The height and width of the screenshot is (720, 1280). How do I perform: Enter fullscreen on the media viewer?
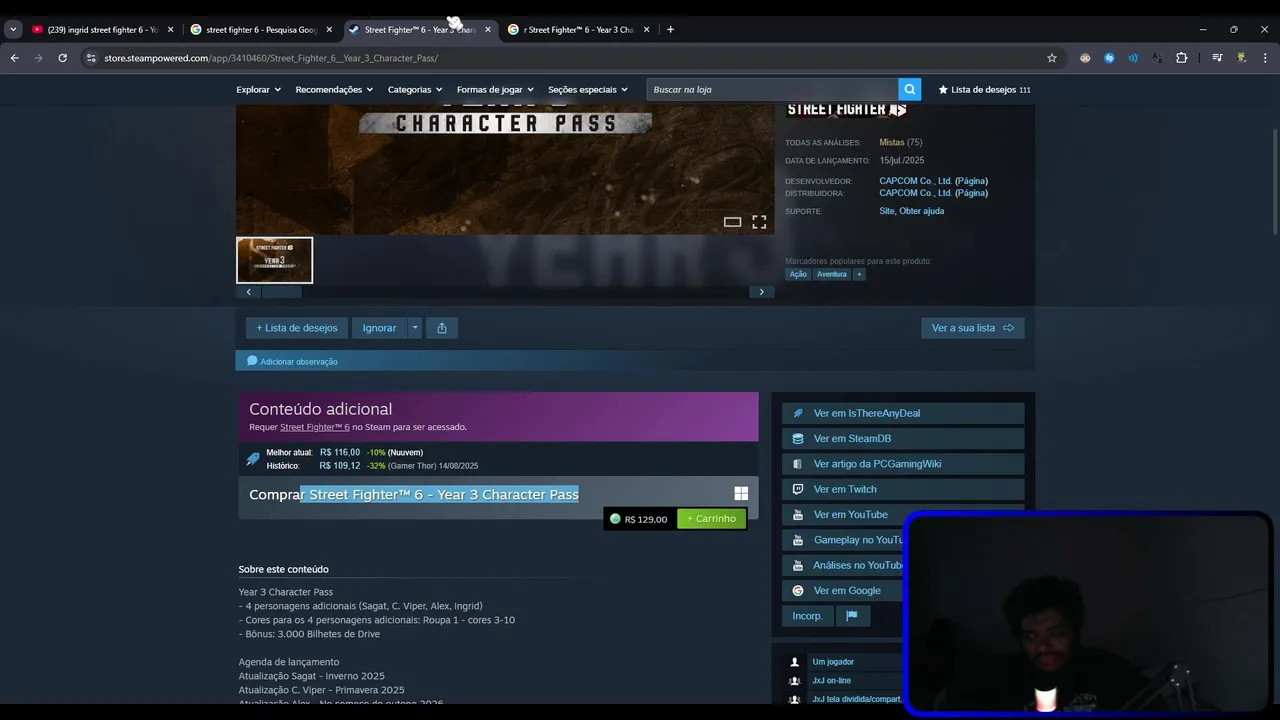[759, 222]
